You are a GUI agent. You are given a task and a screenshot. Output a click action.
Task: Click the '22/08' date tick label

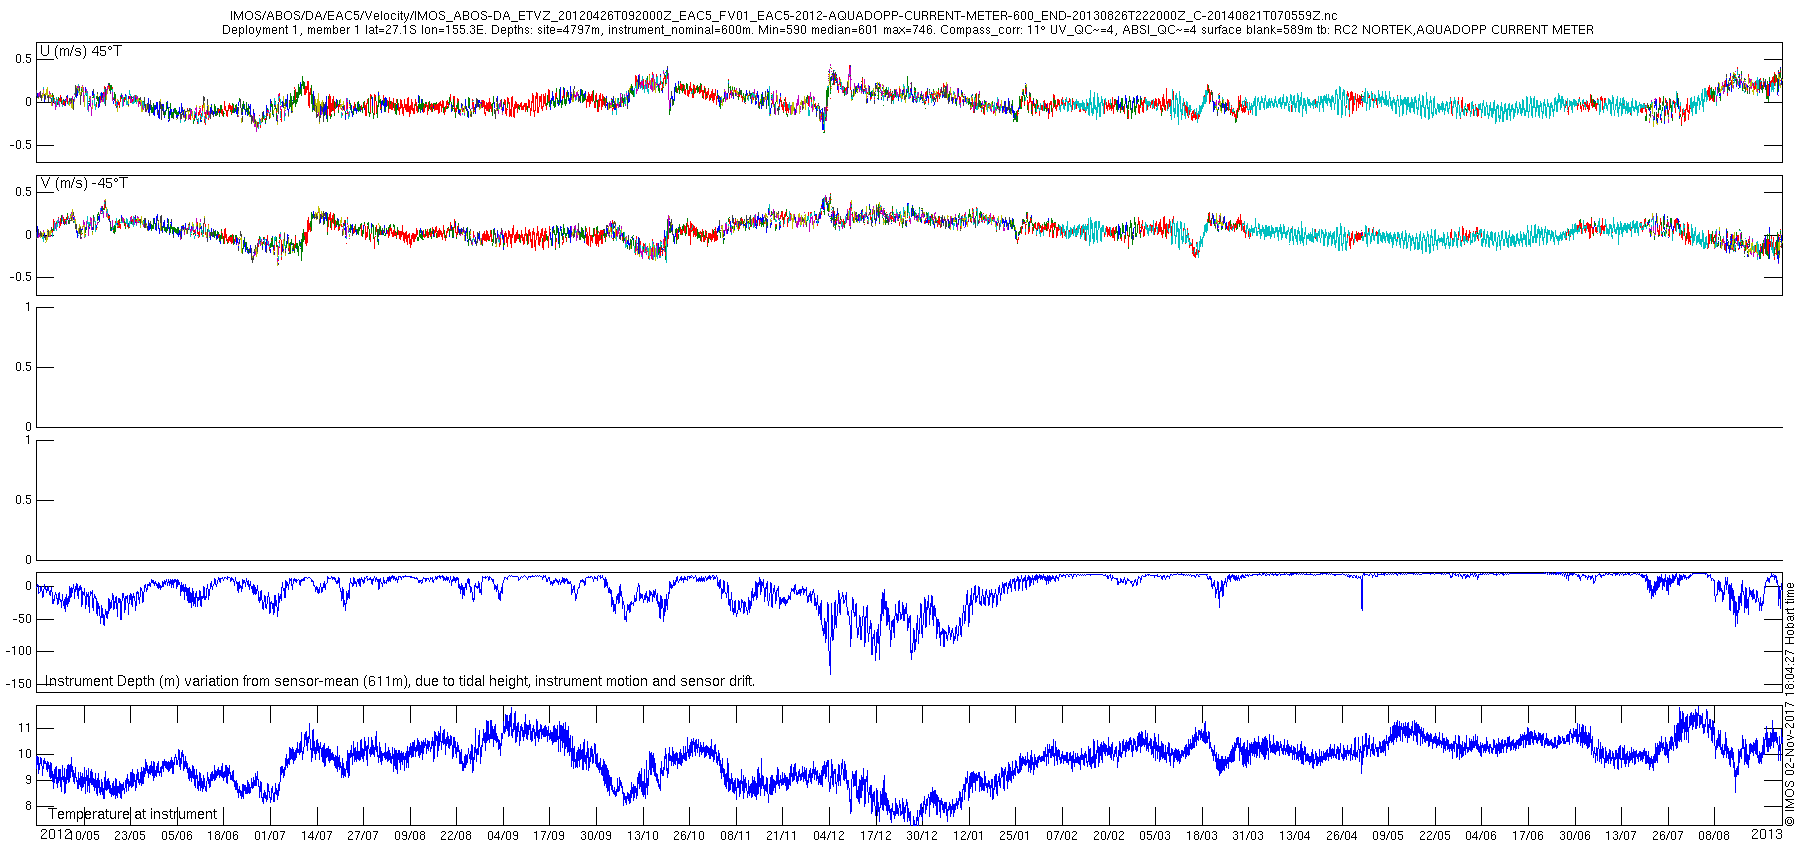(x=456, y=836)
